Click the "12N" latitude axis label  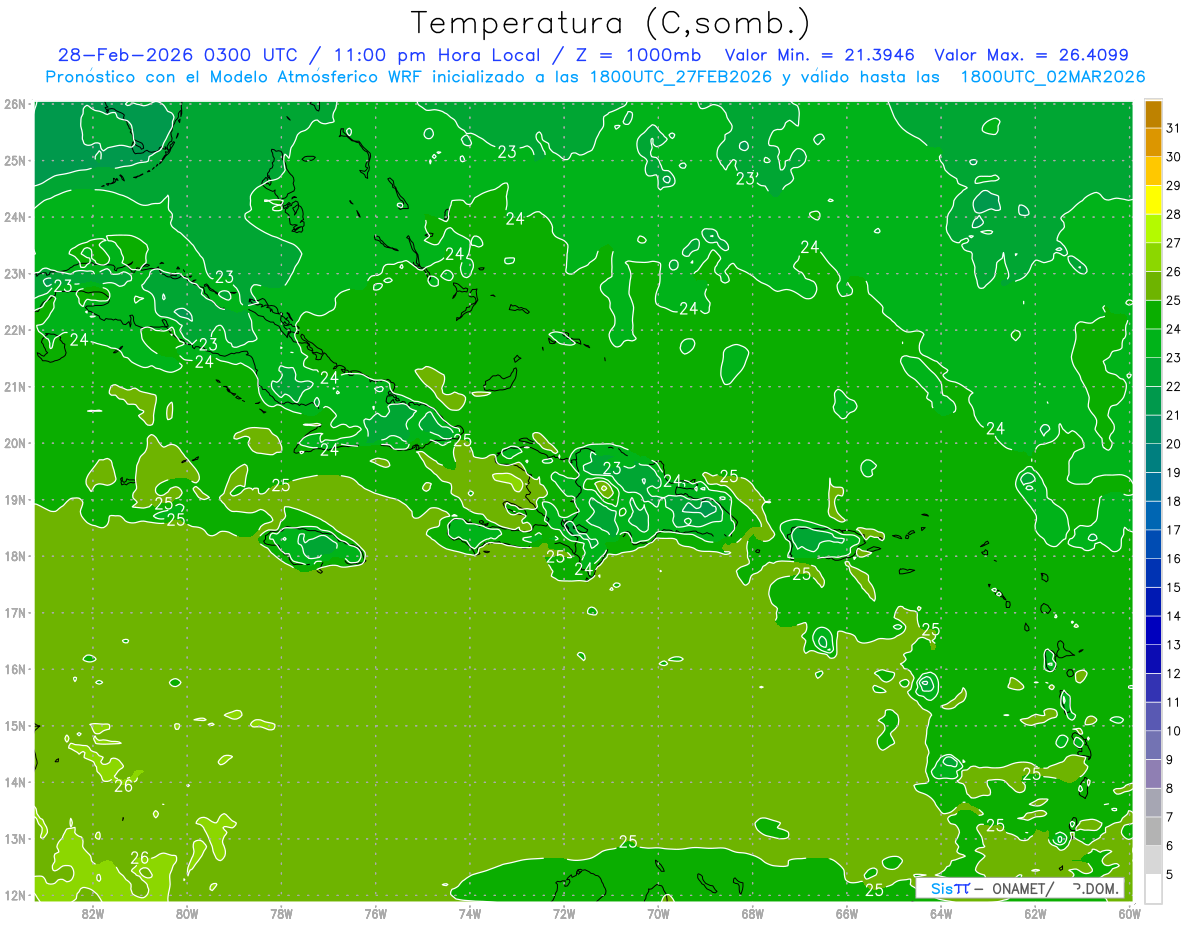coord(15,895)
